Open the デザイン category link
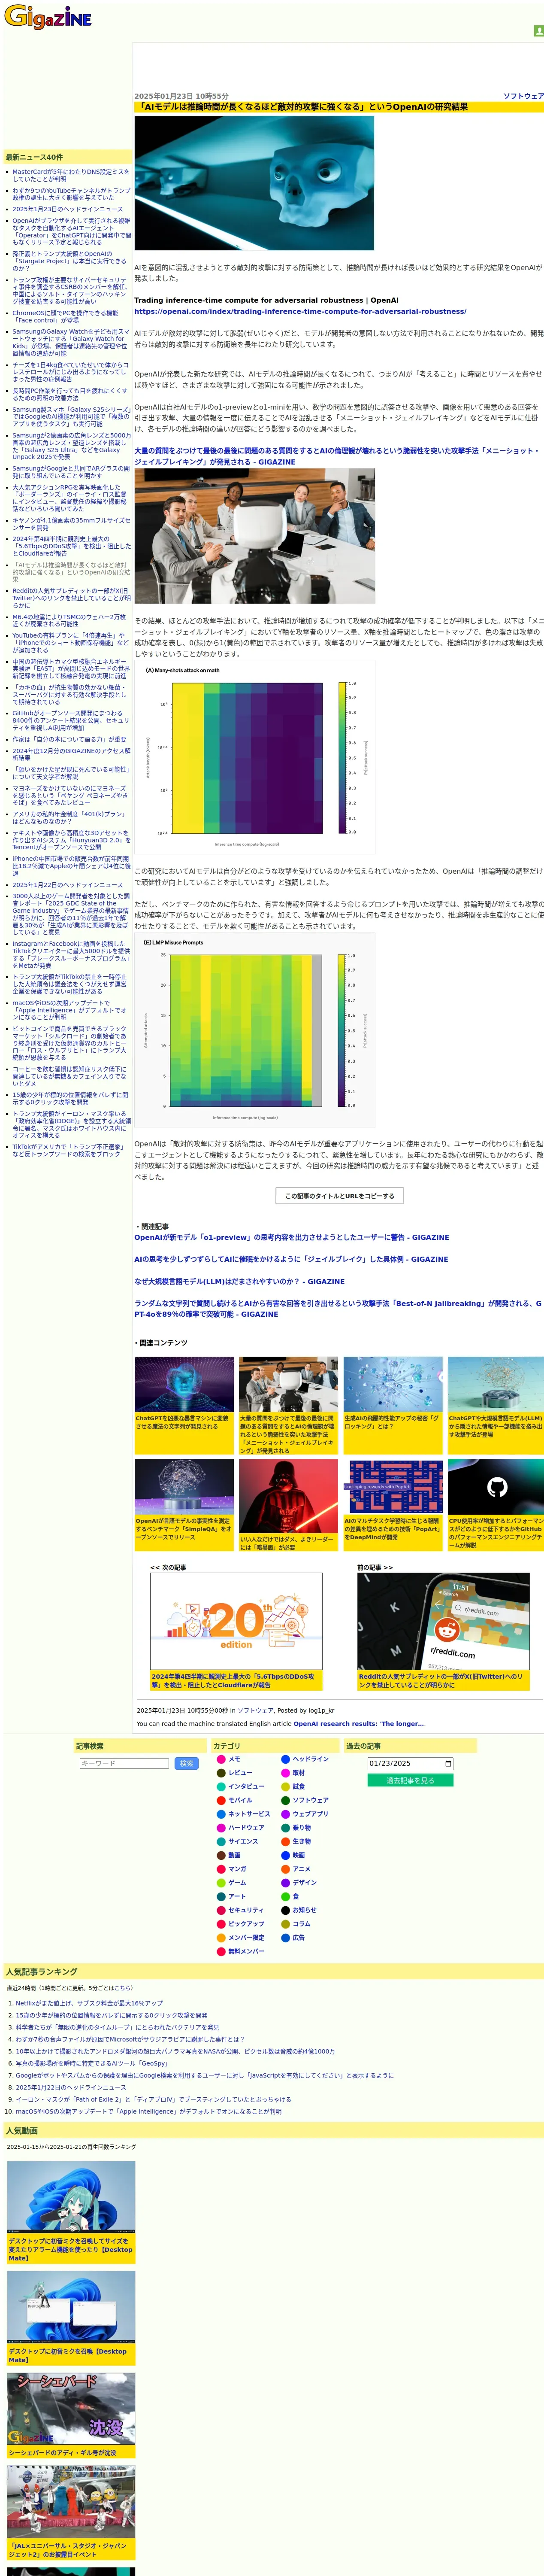The width and height of the screenshot is (544, 2576). point(304,1883)
